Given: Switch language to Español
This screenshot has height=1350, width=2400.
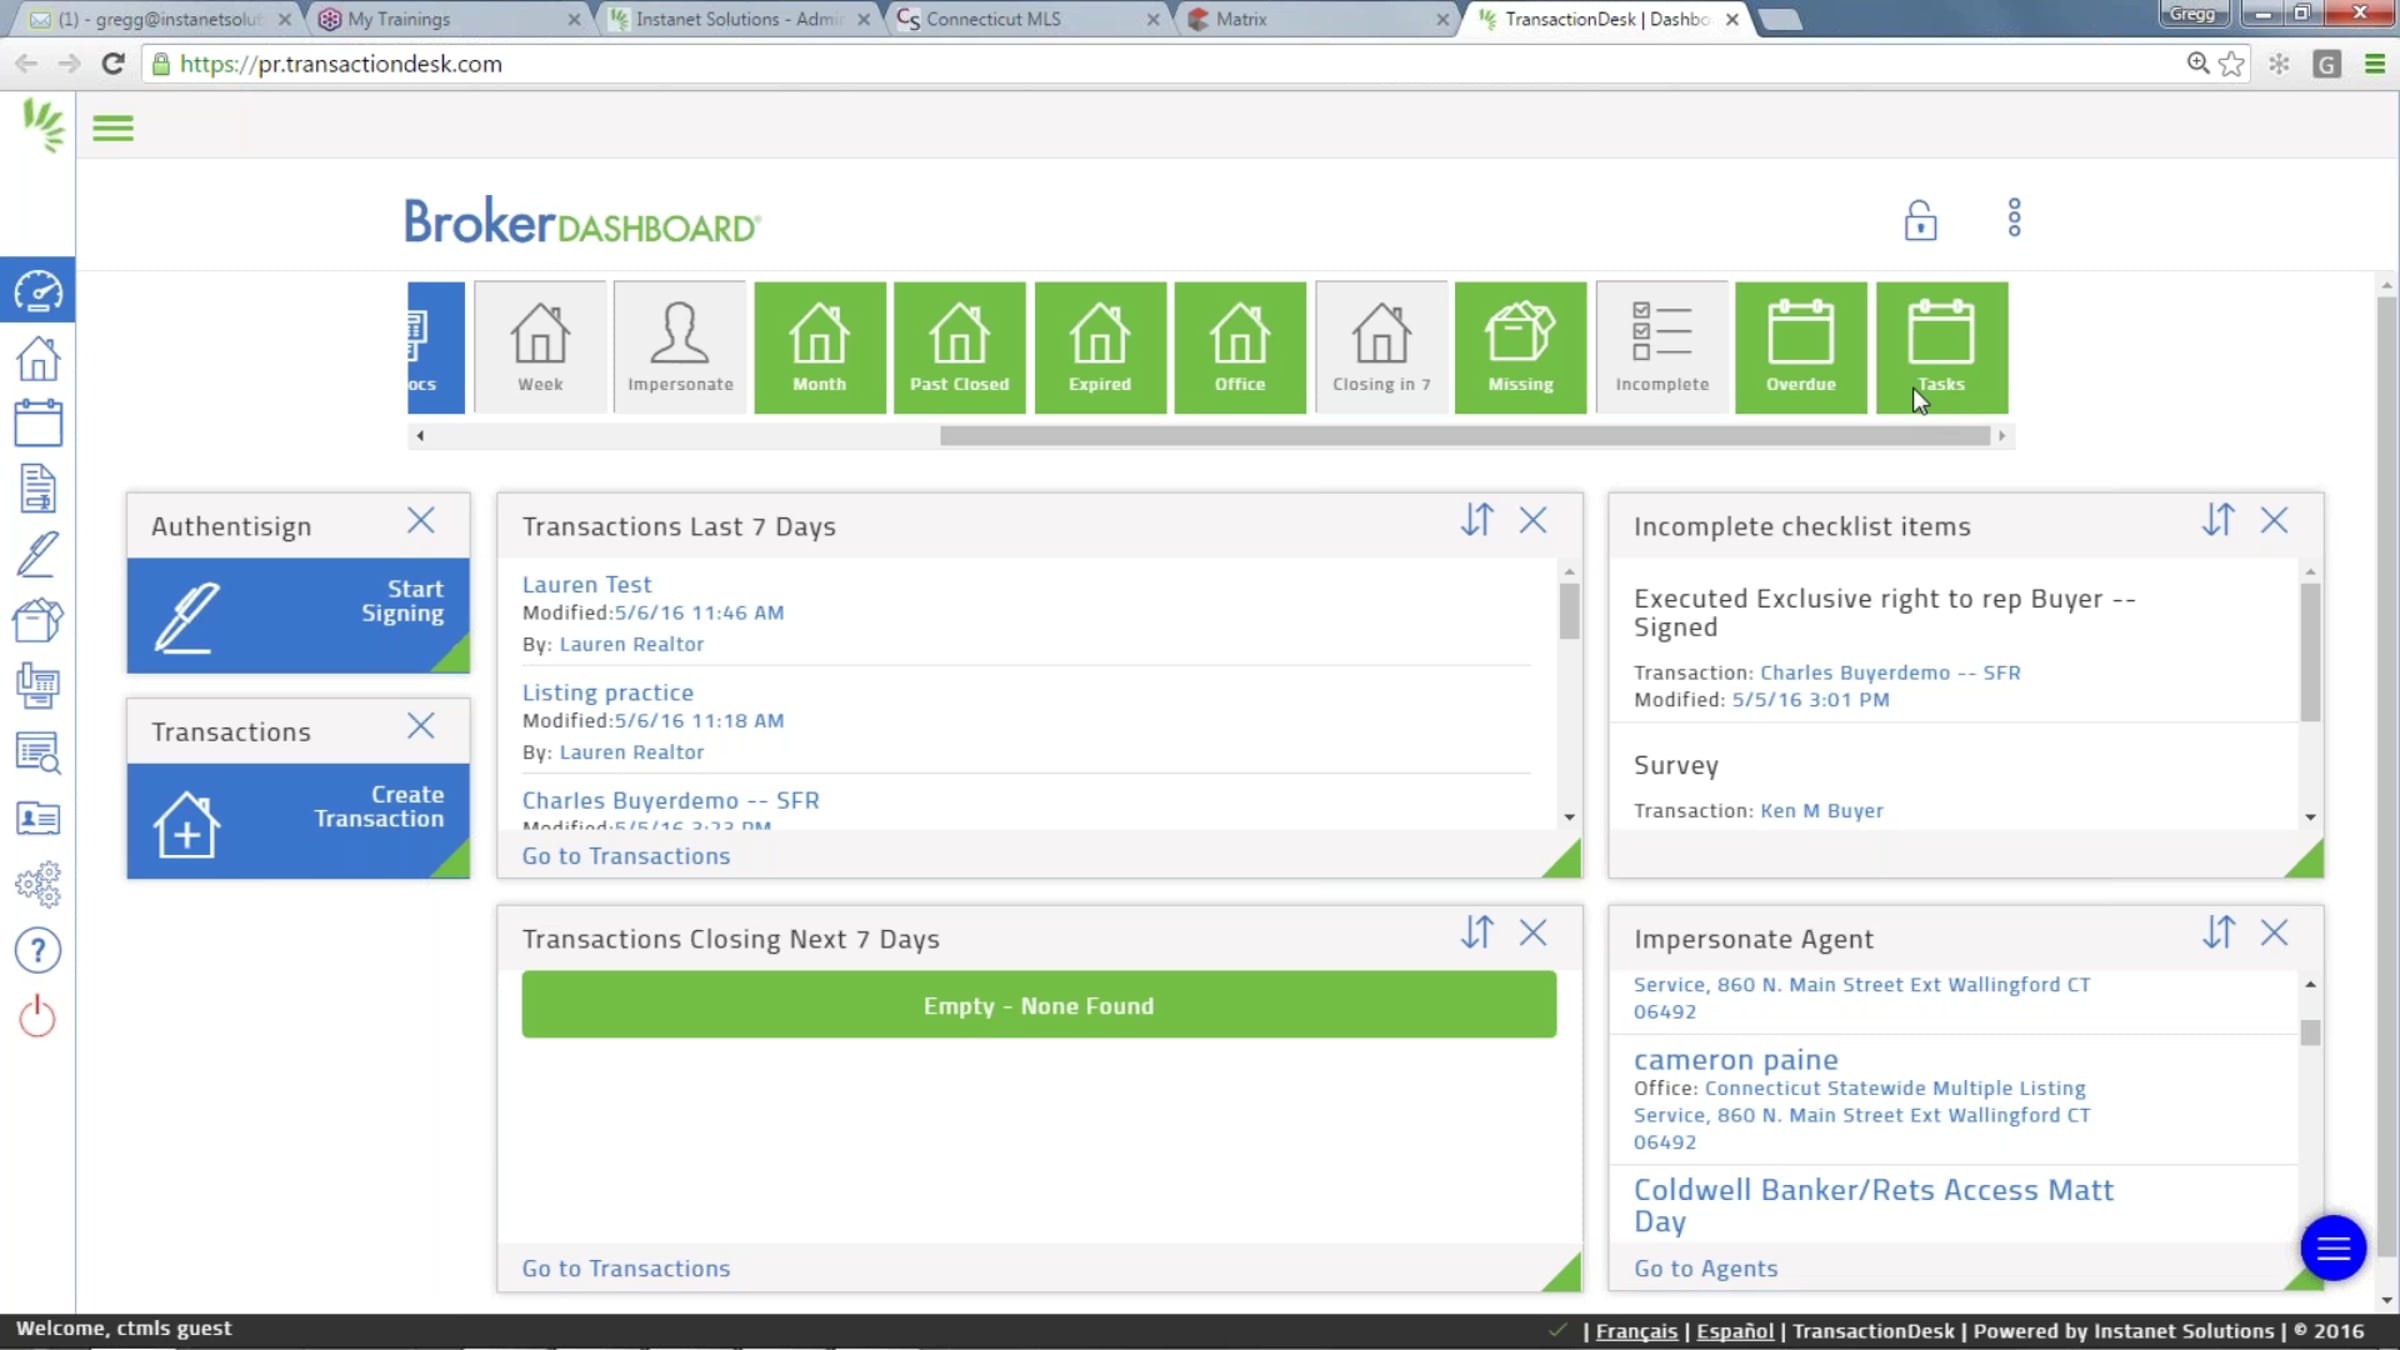Looking at the screenshot, I should pos(1735,1331).
